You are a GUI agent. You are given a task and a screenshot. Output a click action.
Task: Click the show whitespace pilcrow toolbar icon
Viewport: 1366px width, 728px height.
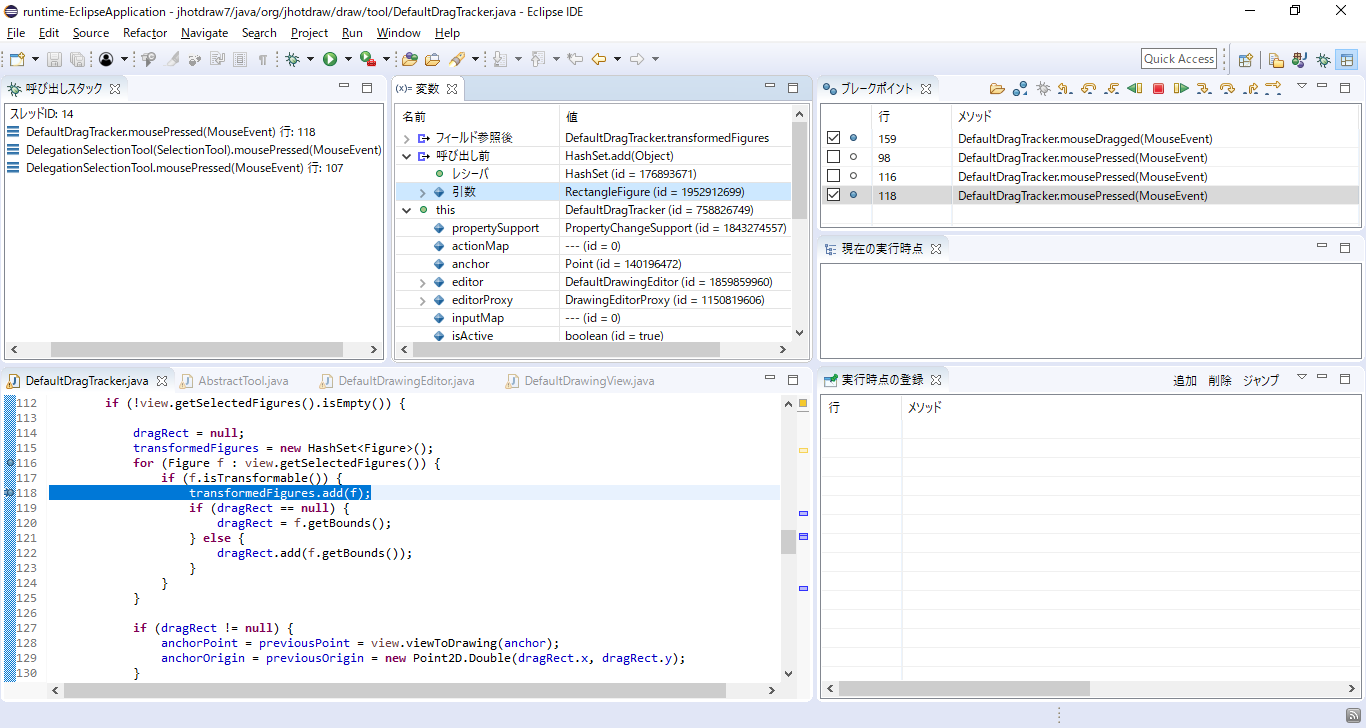tap(262, 59)
